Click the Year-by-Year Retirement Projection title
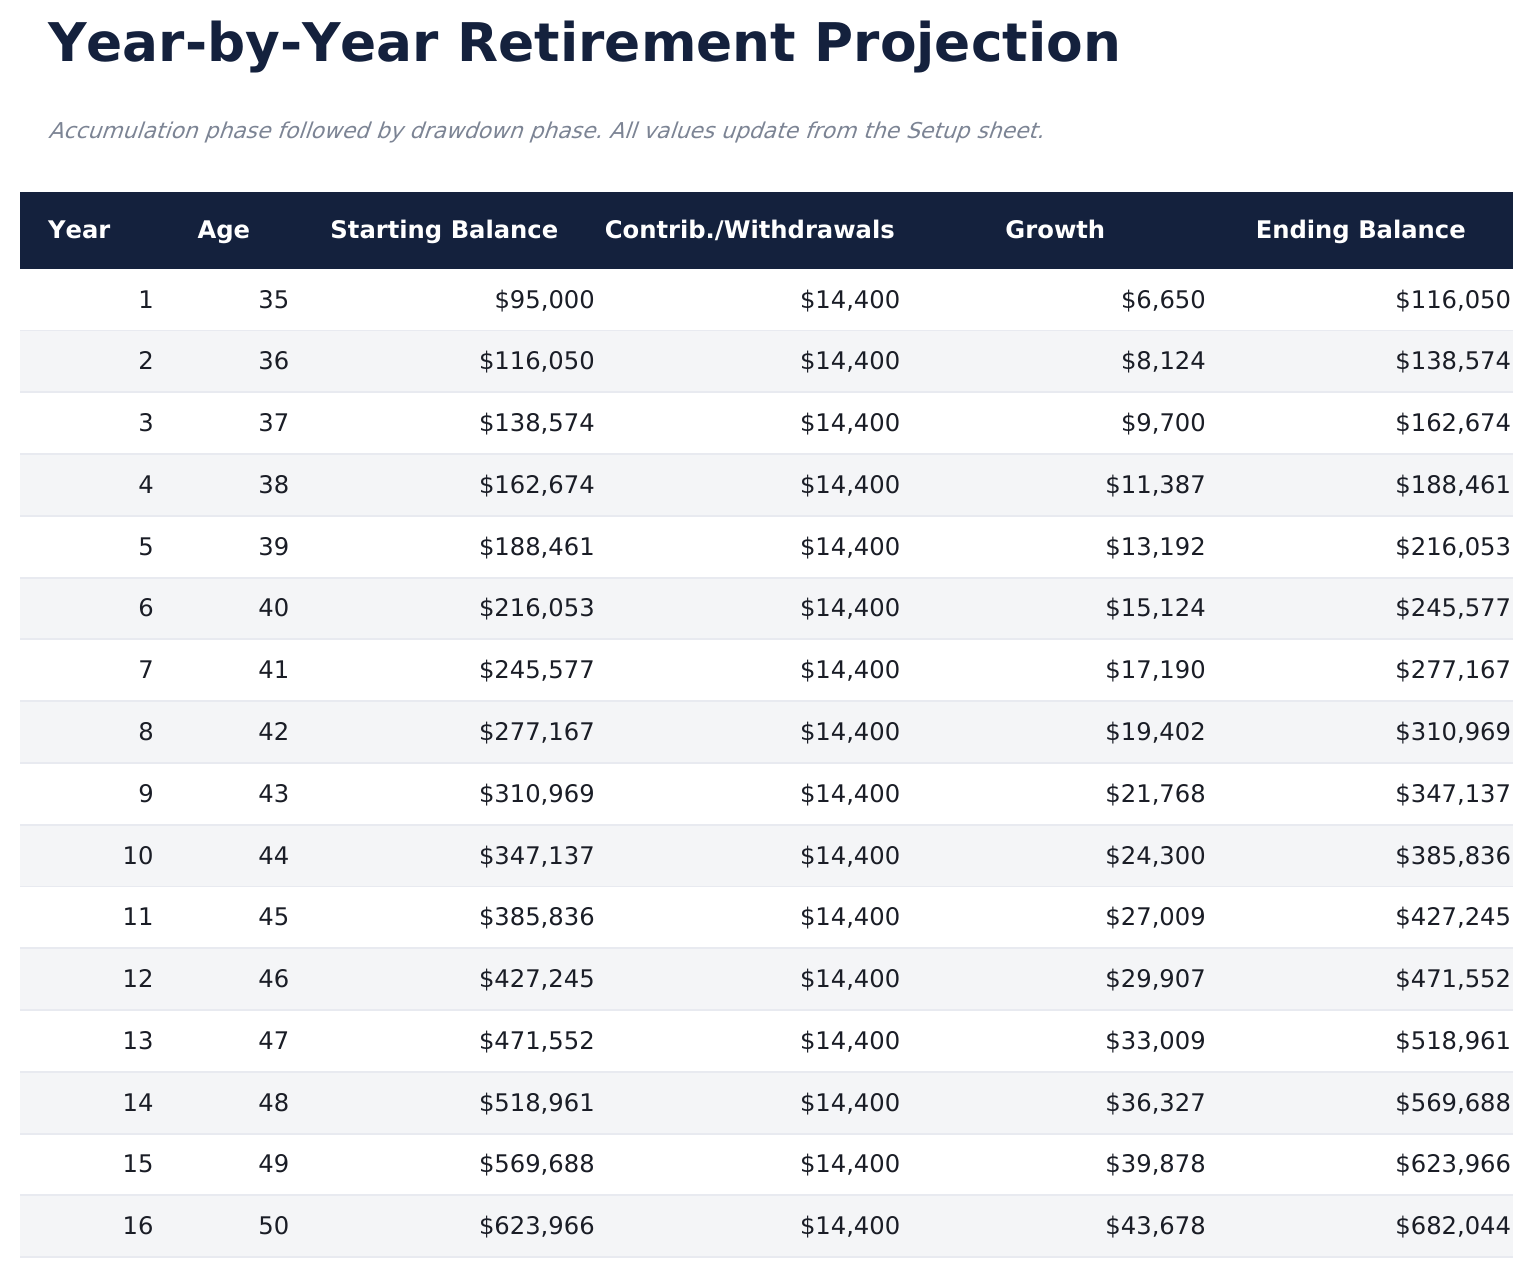 pyautogui.click(x=583, y=44)
